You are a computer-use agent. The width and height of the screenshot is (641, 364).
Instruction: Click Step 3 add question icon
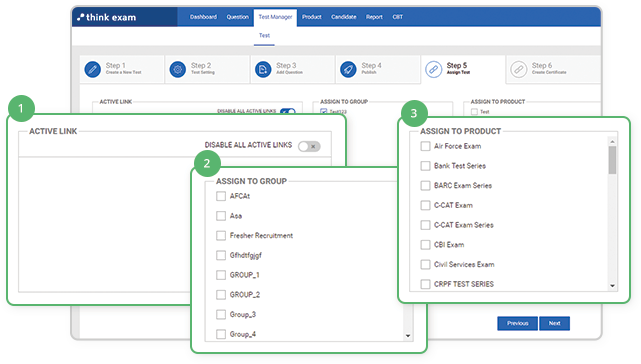263,69
